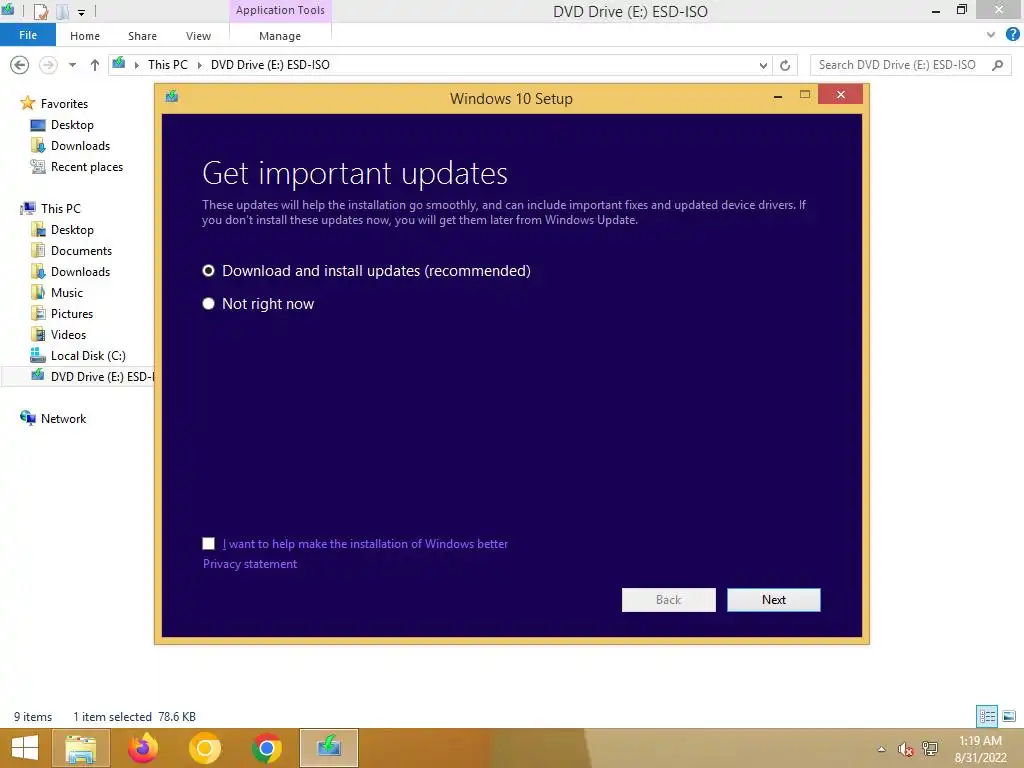Click the Properties quick access icon
Viewport: 1024px width, 768px height.
coord(40,11)
